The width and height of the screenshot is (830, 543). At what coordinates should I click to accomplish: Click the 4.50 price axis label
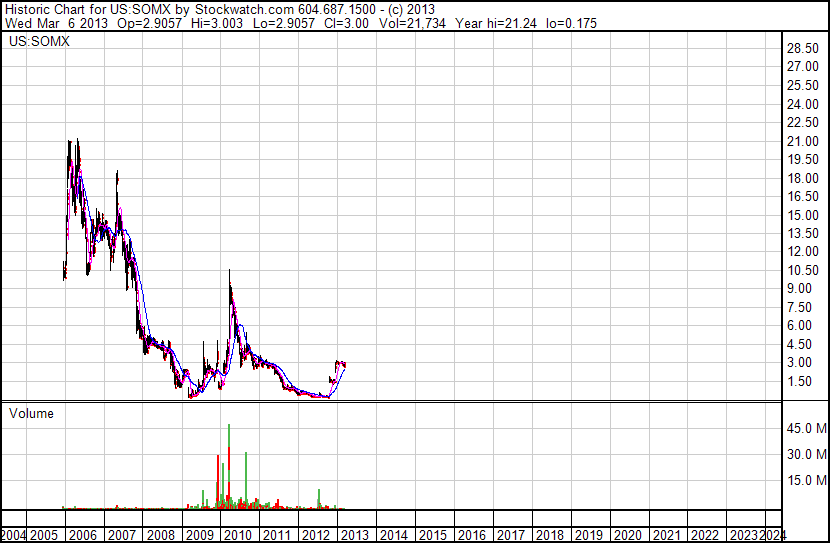pos(799,344)
